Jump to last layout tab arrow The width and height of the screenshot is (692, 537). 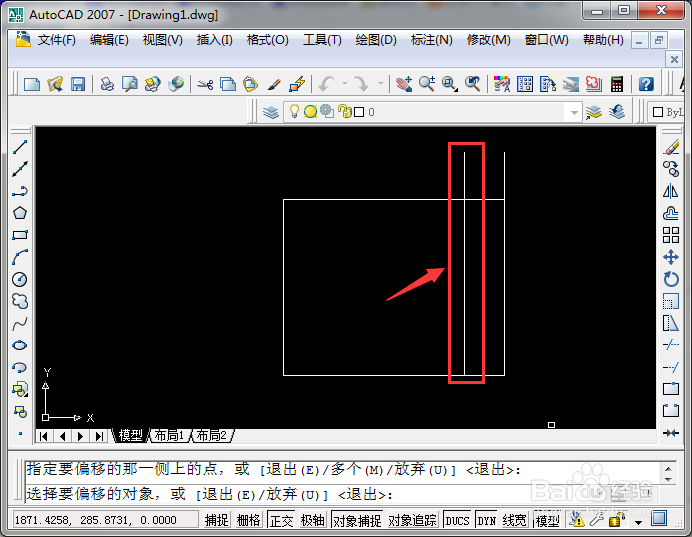coord(99,436)
